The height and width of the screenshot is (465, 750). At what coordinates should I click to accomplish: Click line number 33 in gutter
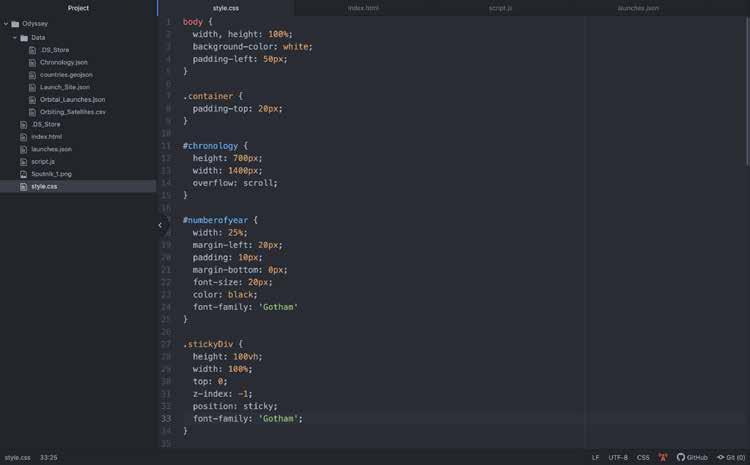[165, 419]
